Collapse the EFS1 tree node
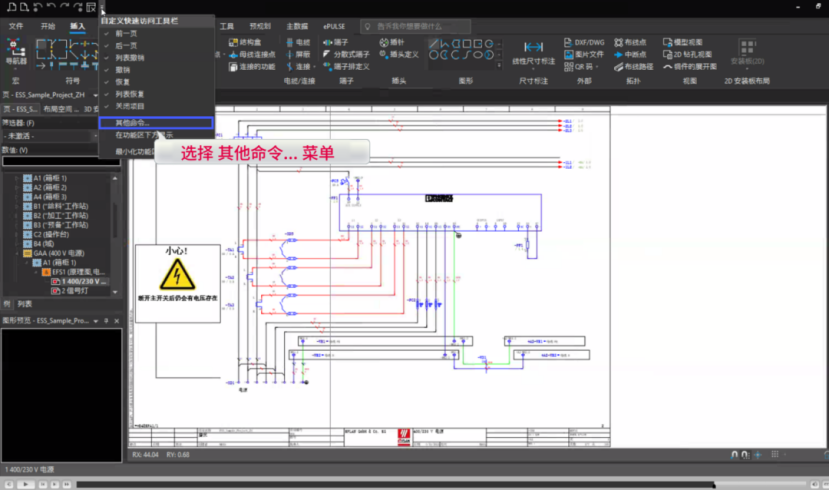The height and width of the screenshot is (490, 830). (36, 272)
